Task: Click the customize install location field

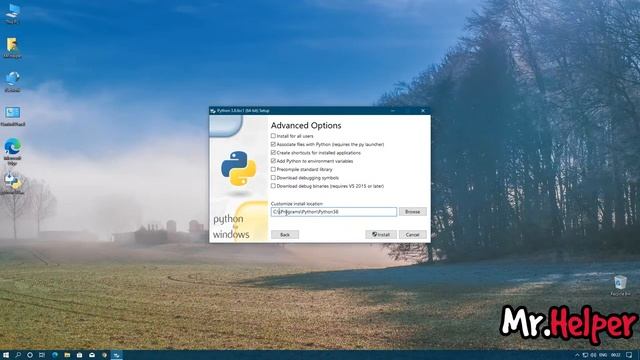Action: coord(333,212)
